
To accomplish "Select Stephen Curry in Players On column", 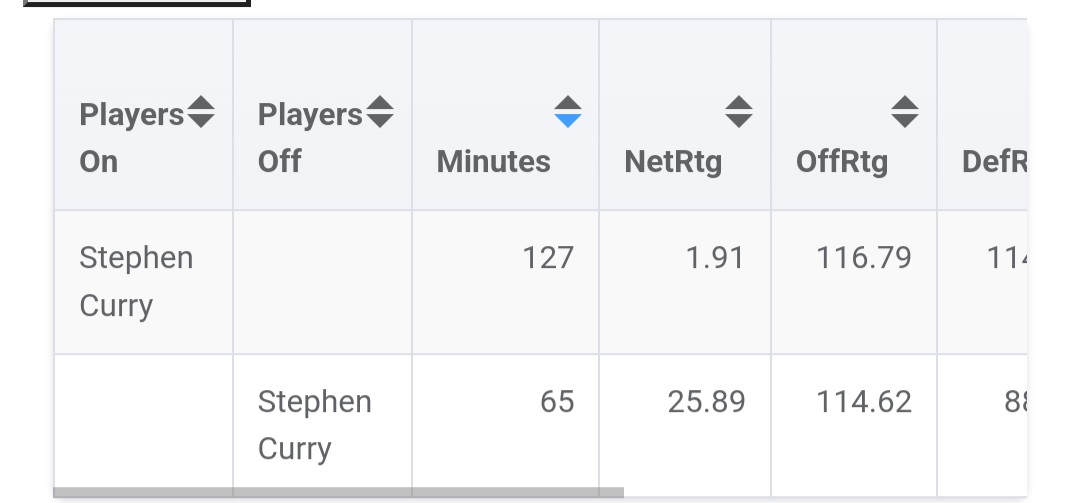I will [x=136, y=281].
